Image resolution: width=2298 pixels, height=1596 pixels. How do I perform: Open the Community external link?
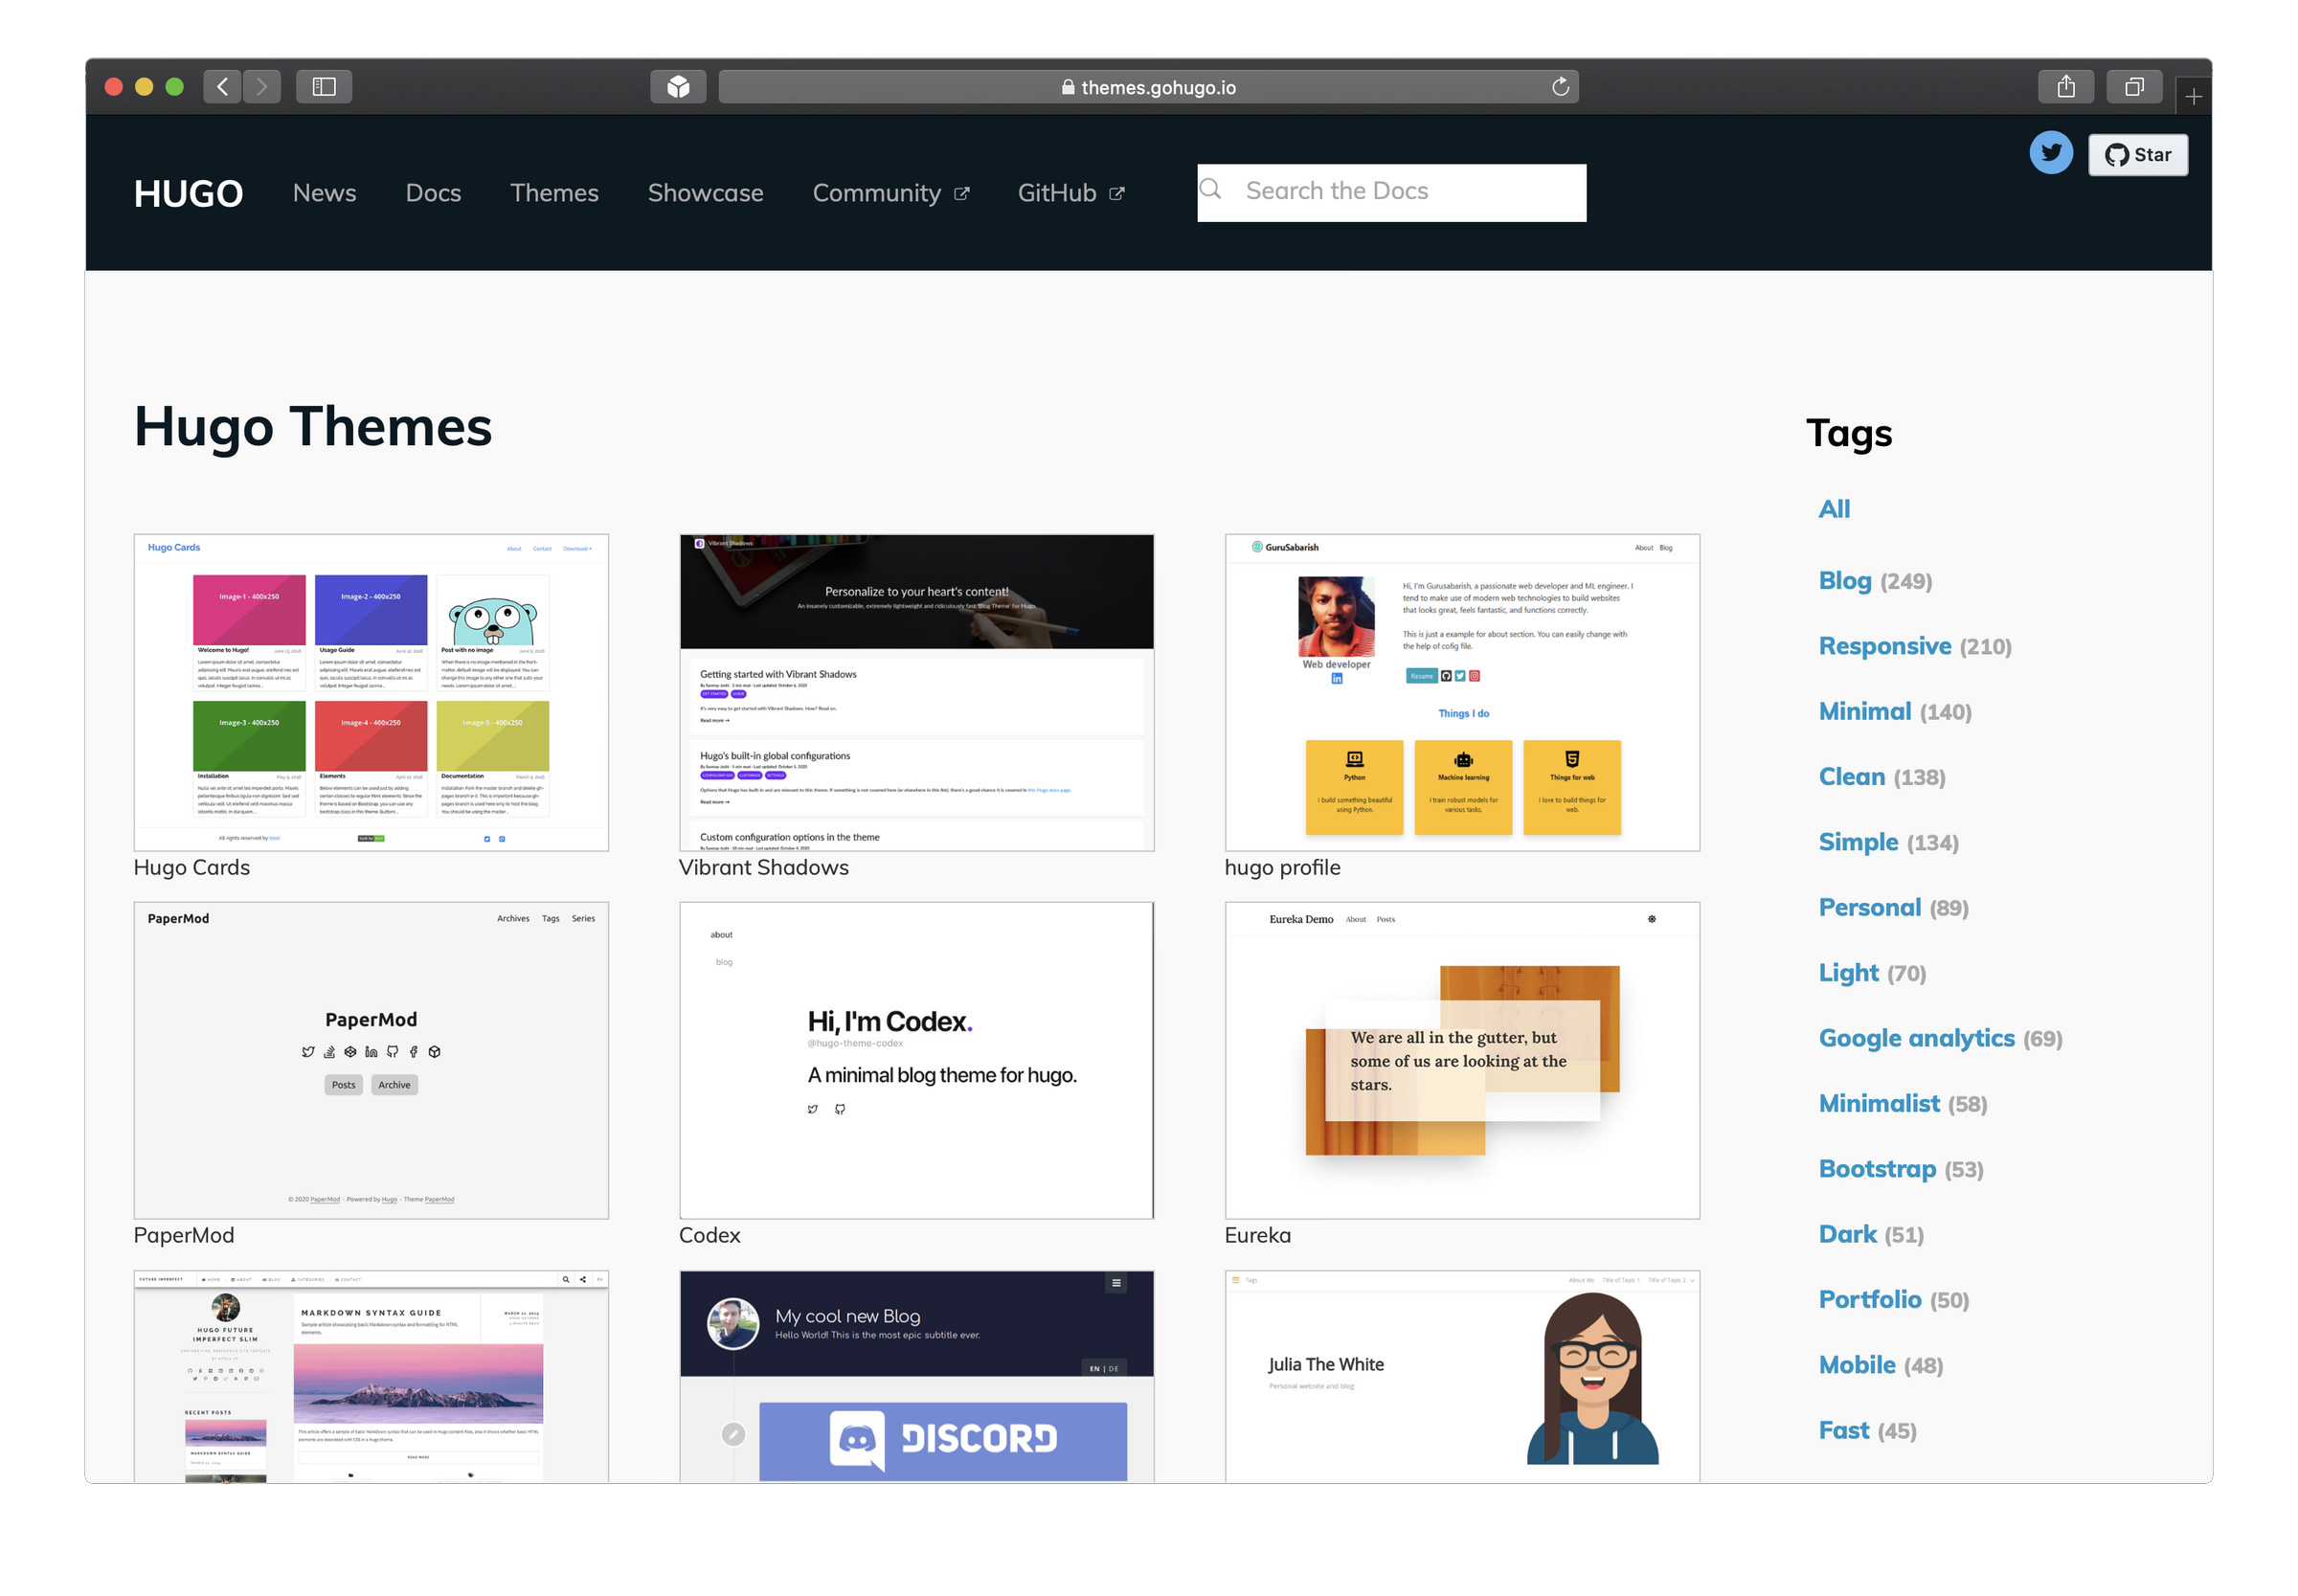[890, 193]
